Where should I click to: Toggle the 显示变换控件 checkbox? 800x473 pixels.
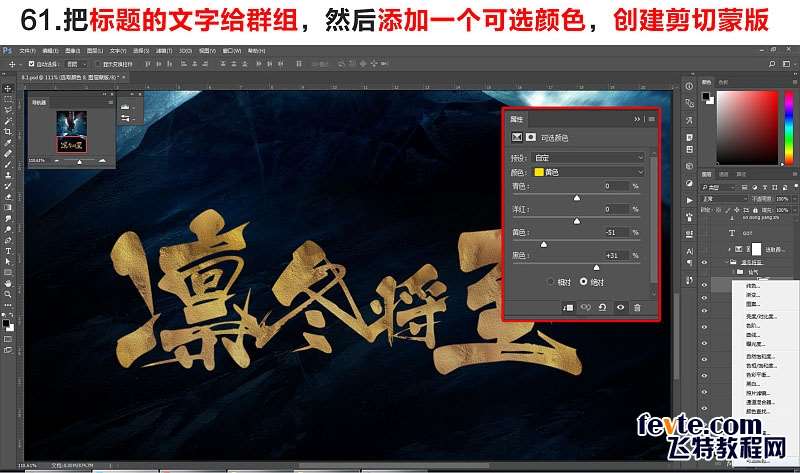click(x=97, y=64)
